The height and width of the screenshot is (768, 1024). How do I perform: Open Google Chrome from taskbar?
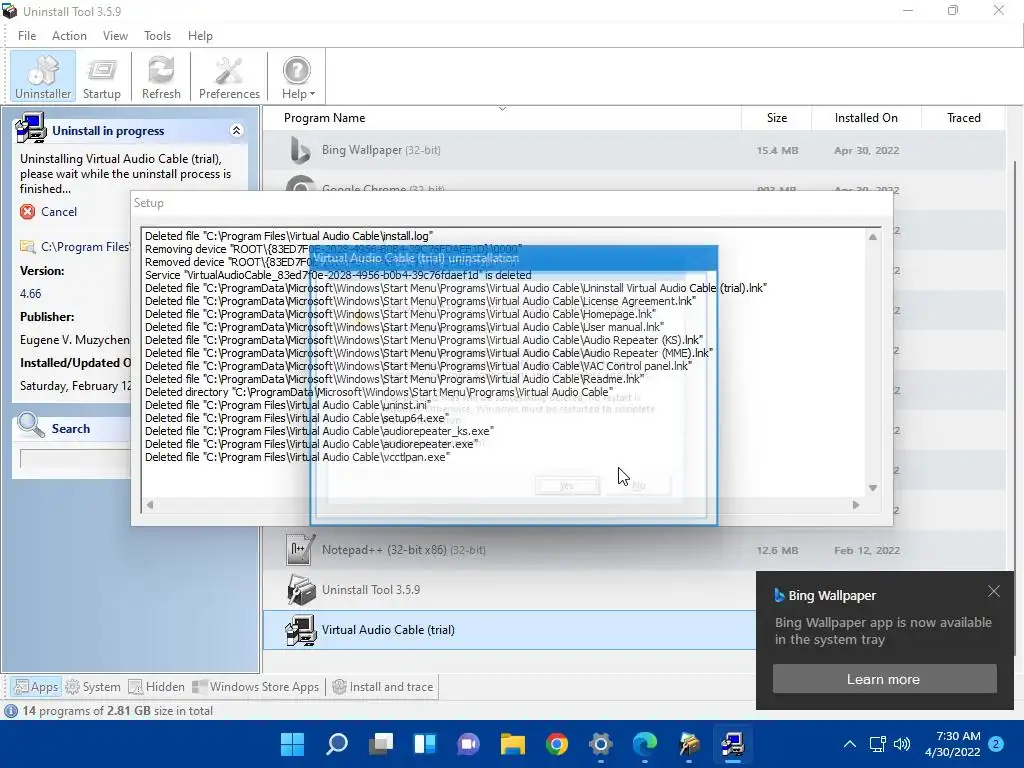tap(556, 744)
